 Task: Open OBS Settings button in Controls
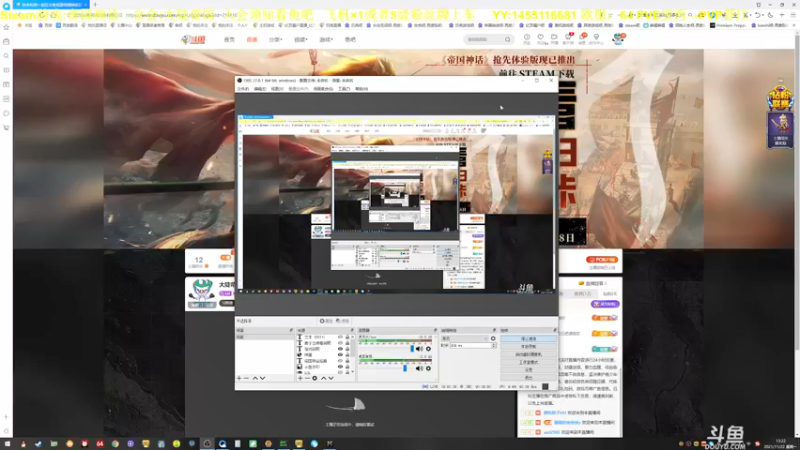click(528, 369)
